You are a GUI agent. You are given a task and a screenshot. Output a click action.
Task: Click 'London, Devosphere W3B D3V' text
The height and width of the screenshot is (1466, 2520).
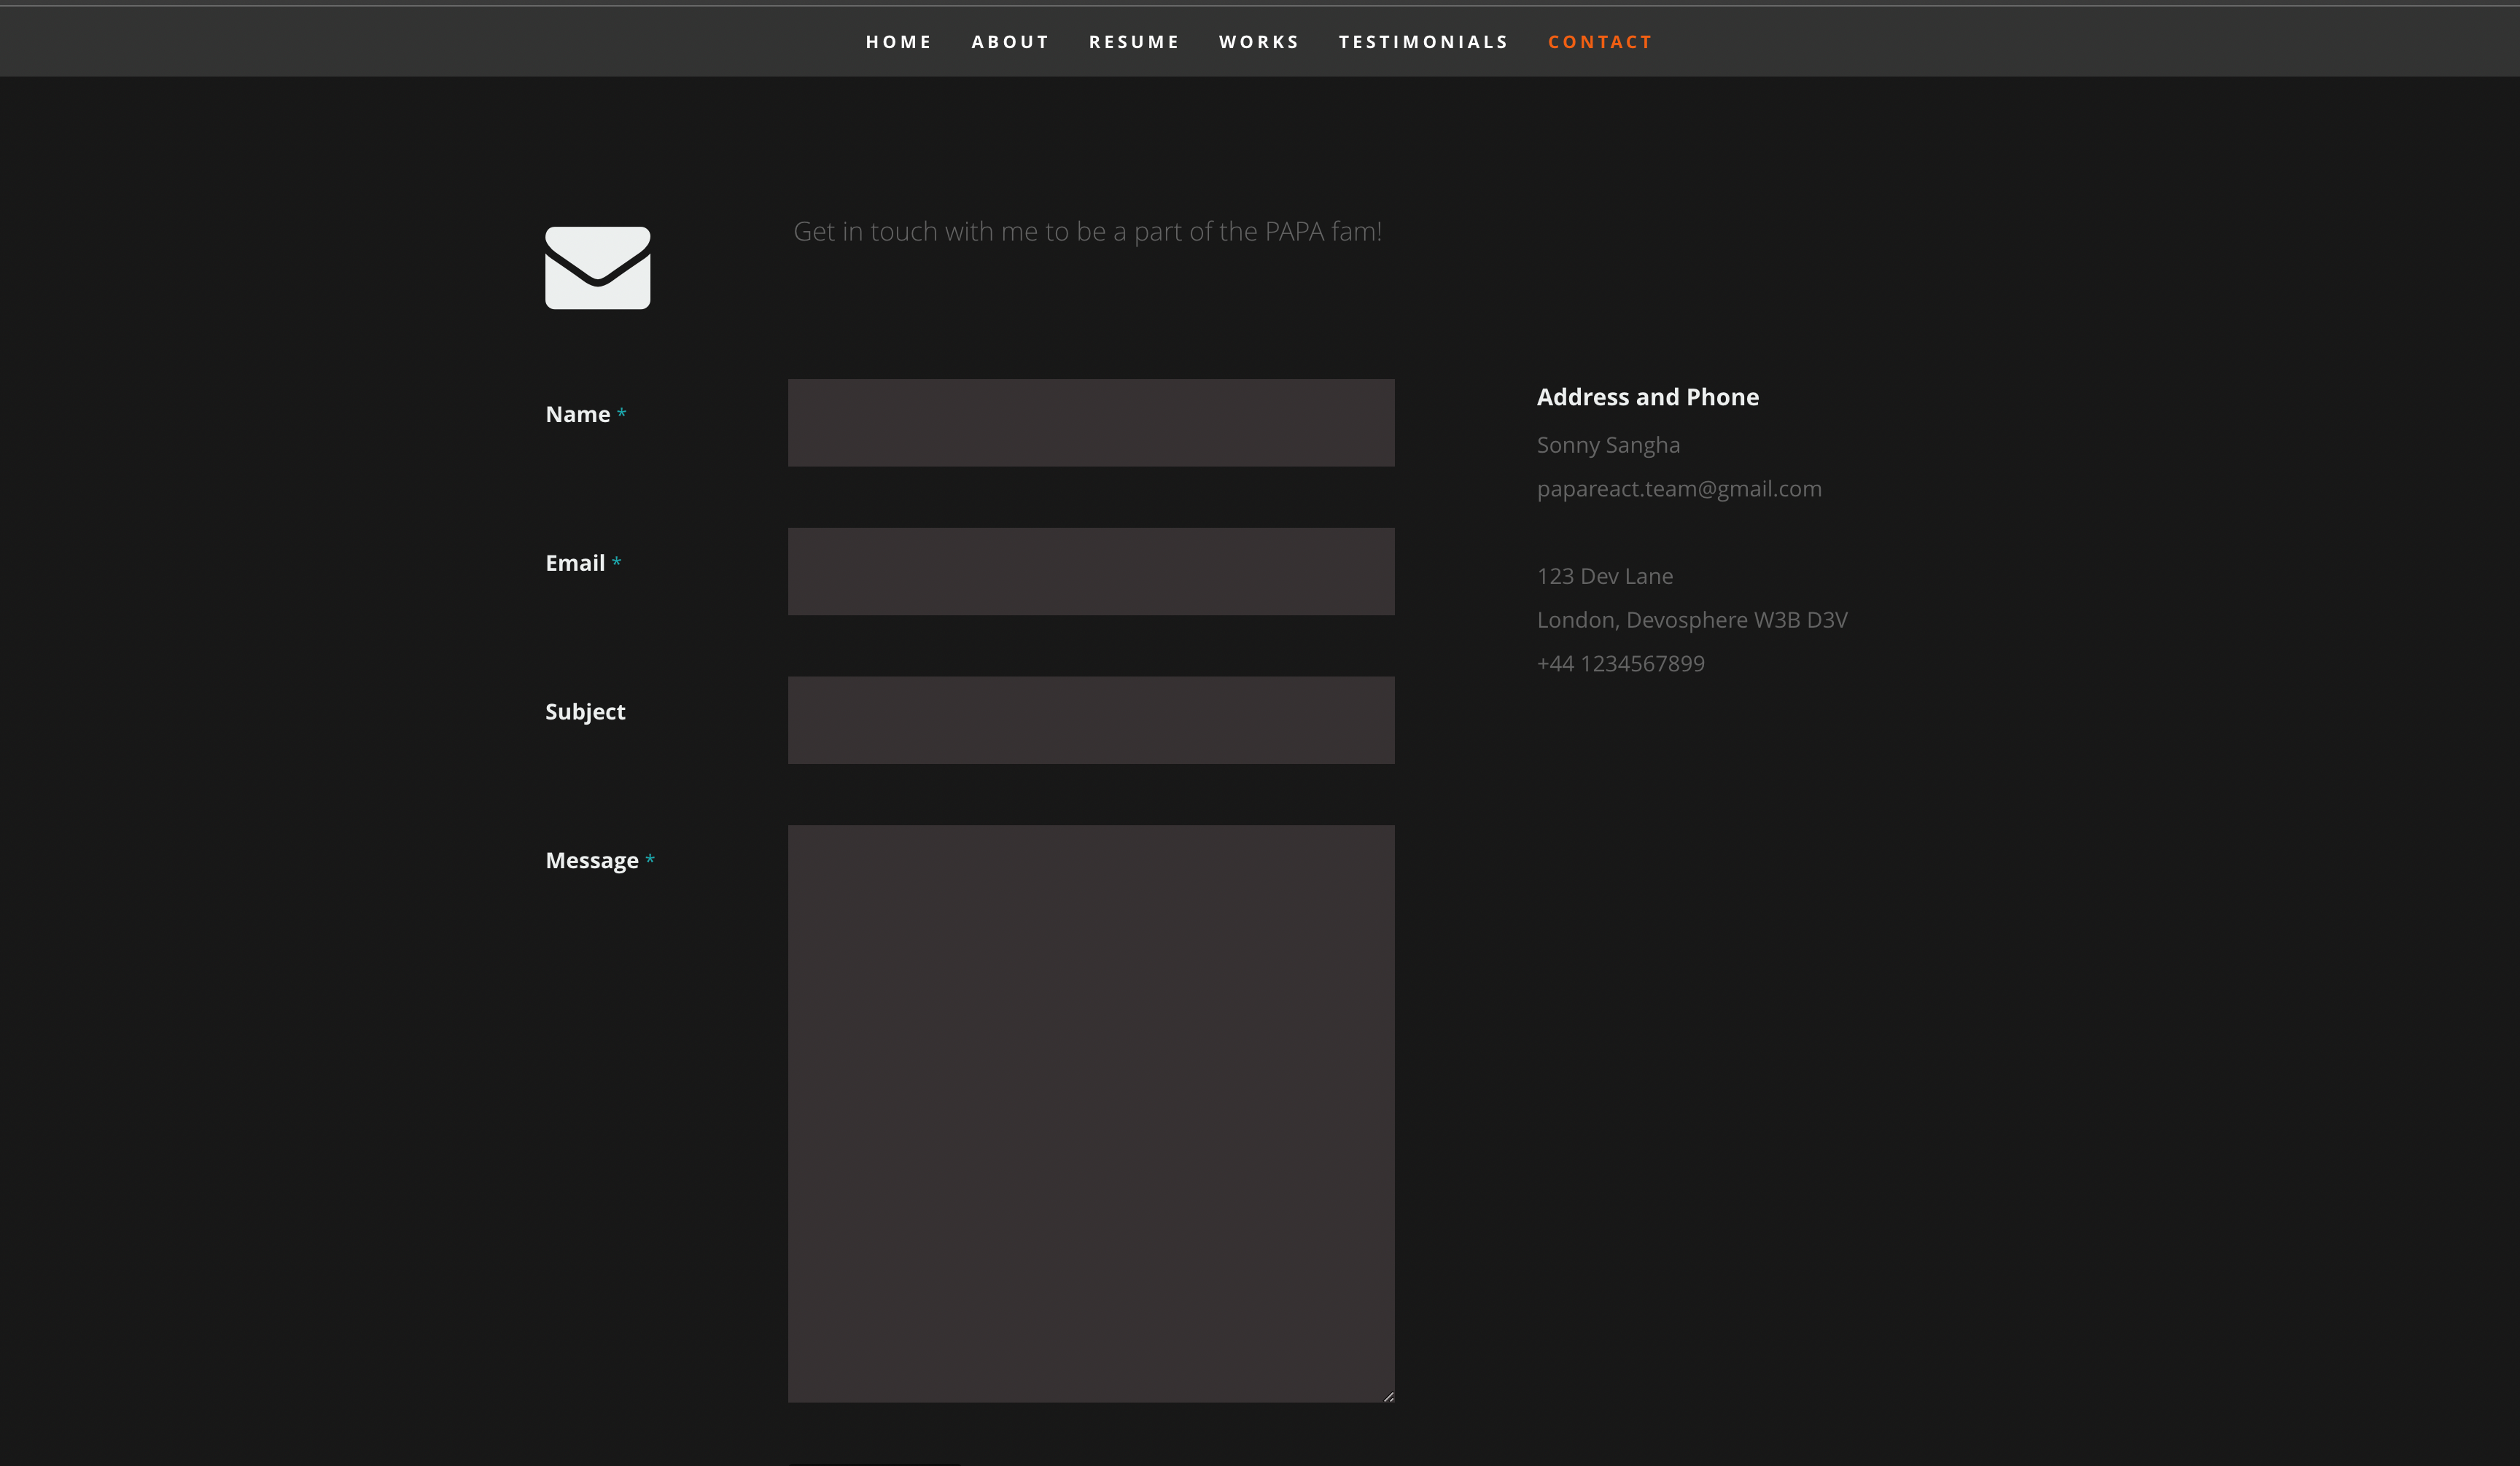(x=1692, y=620)
